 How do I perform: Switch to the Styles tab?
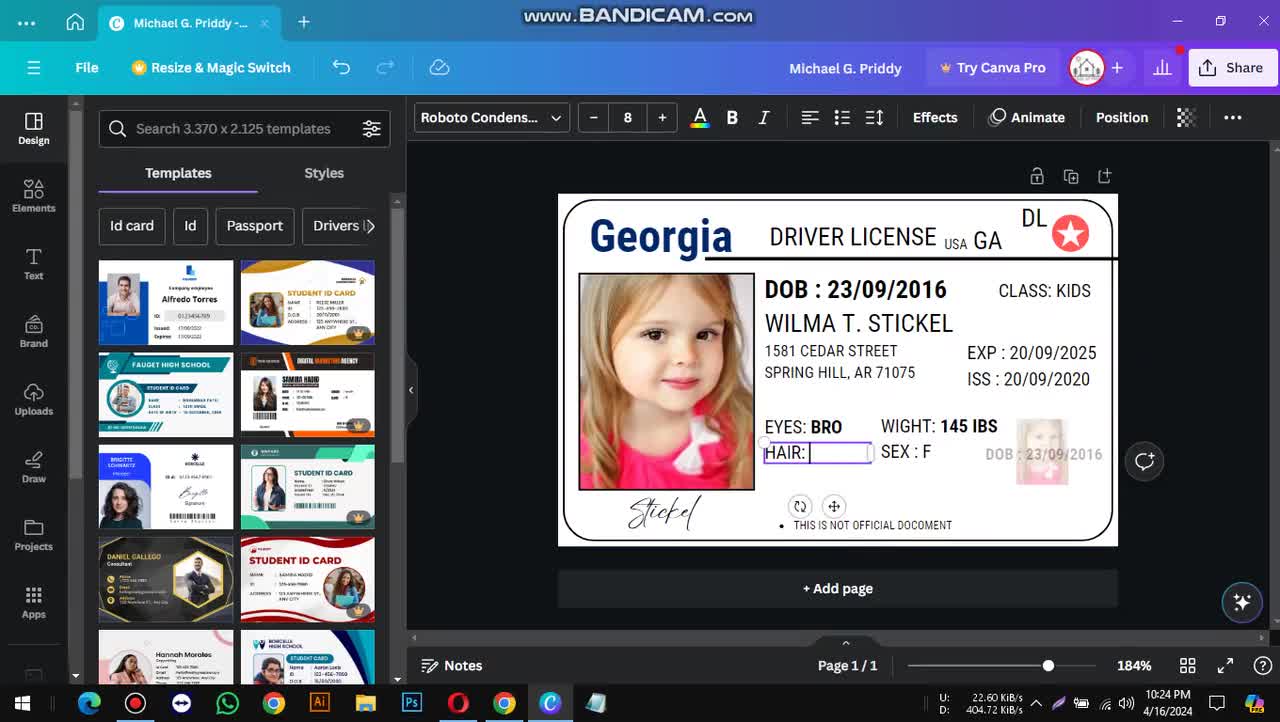(323, 172)
